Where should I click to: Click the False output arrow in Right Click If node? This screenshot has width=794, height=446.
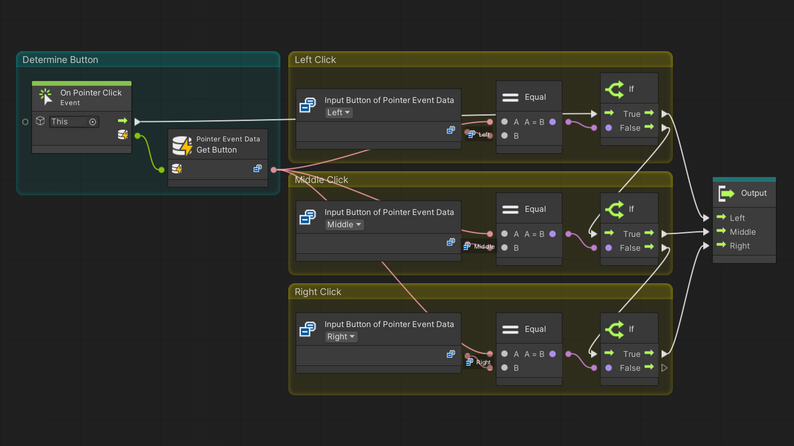[649, 367]
